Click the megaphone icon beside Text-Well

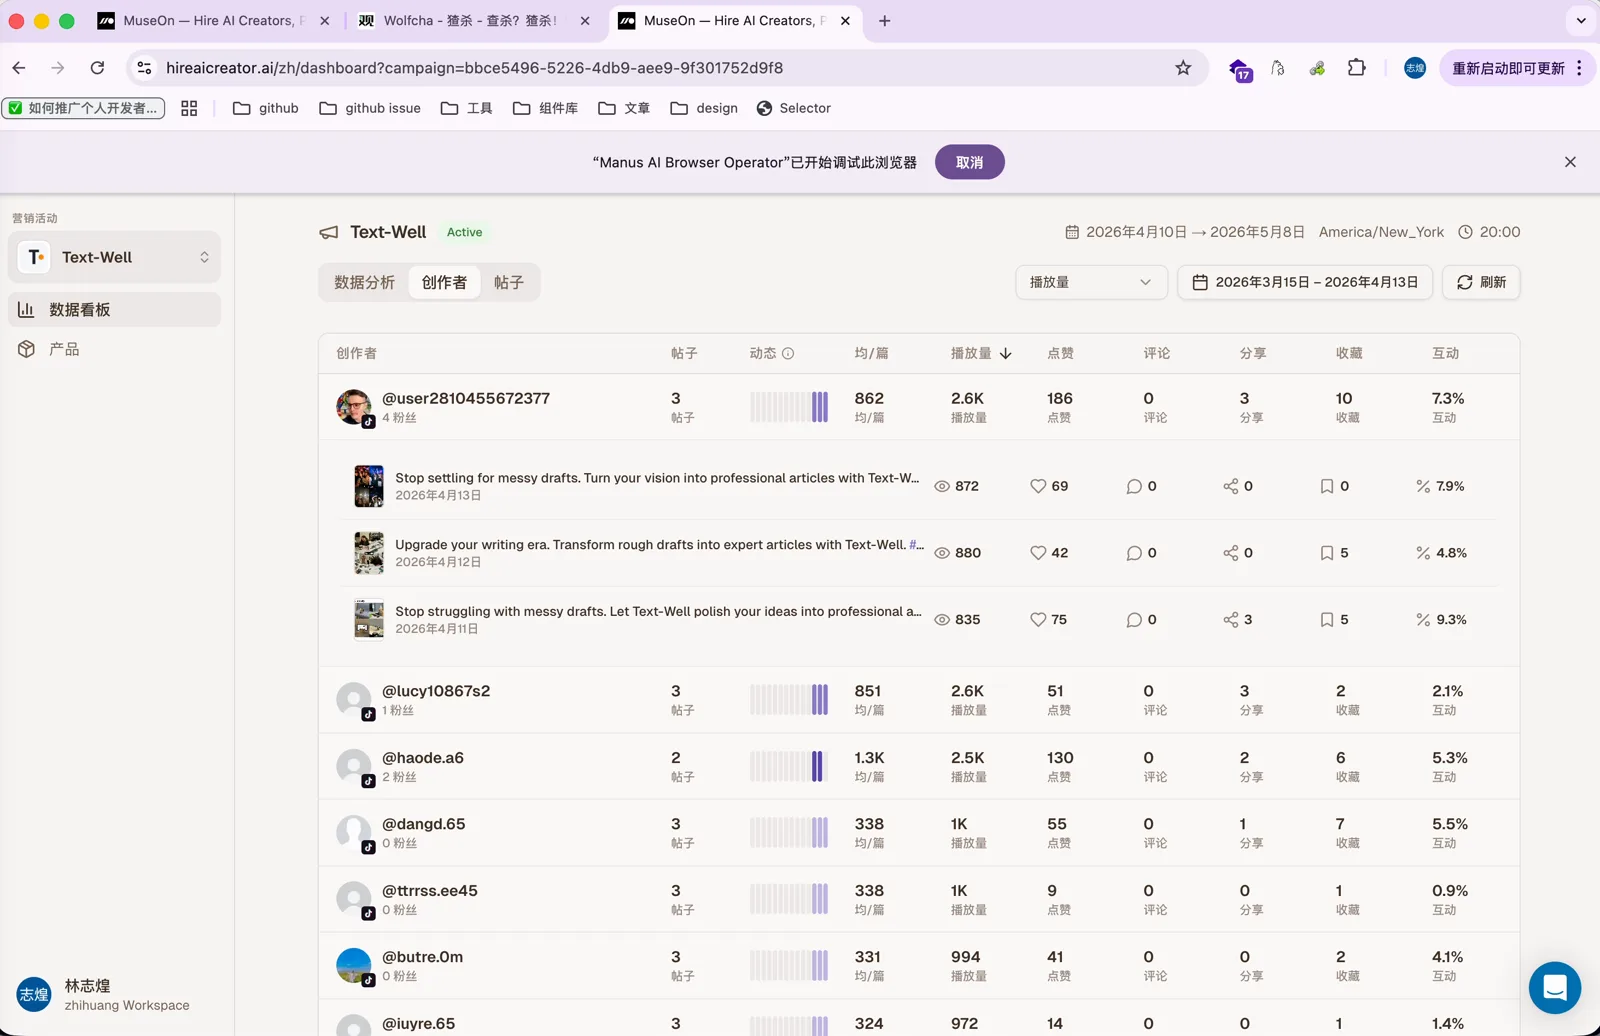329,232
